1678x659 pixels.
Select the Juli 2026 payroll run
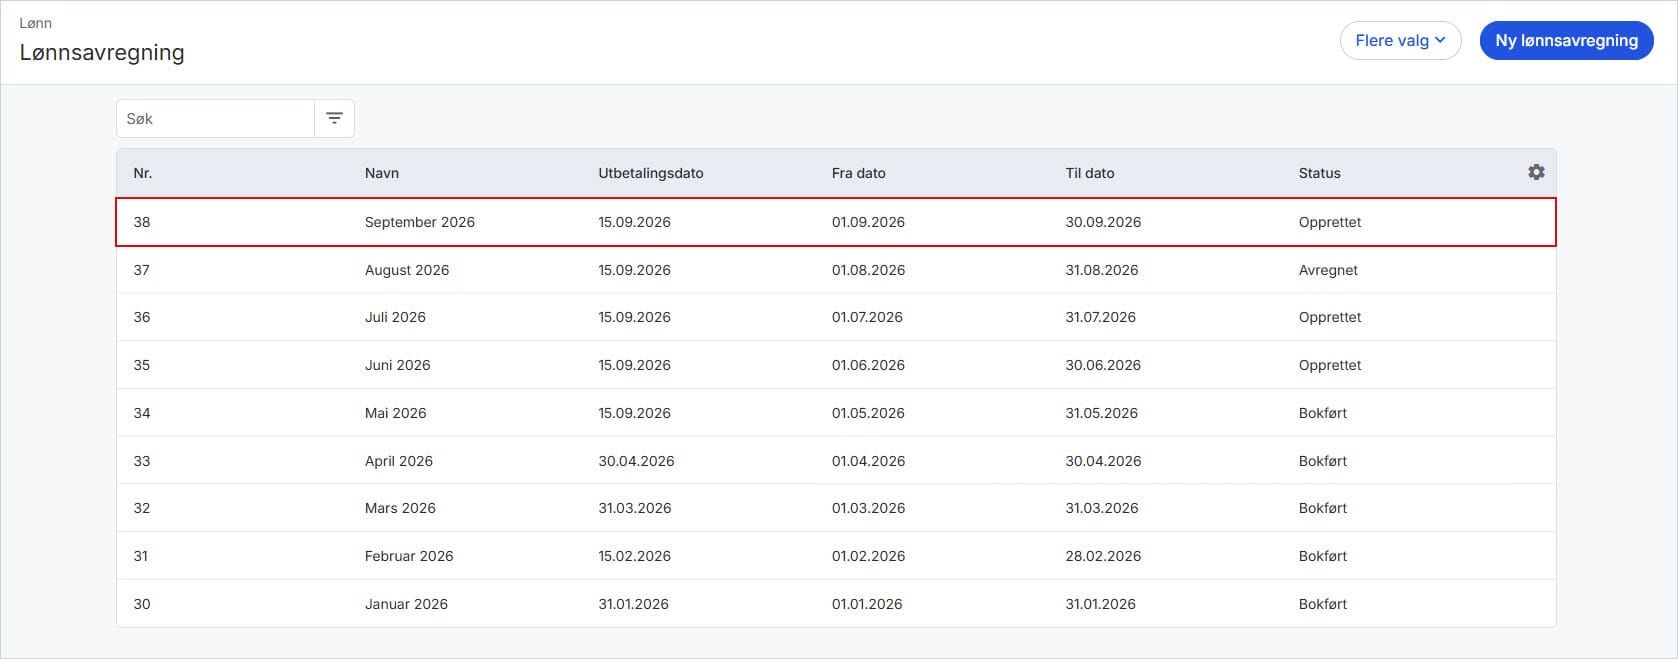point(836,317)
